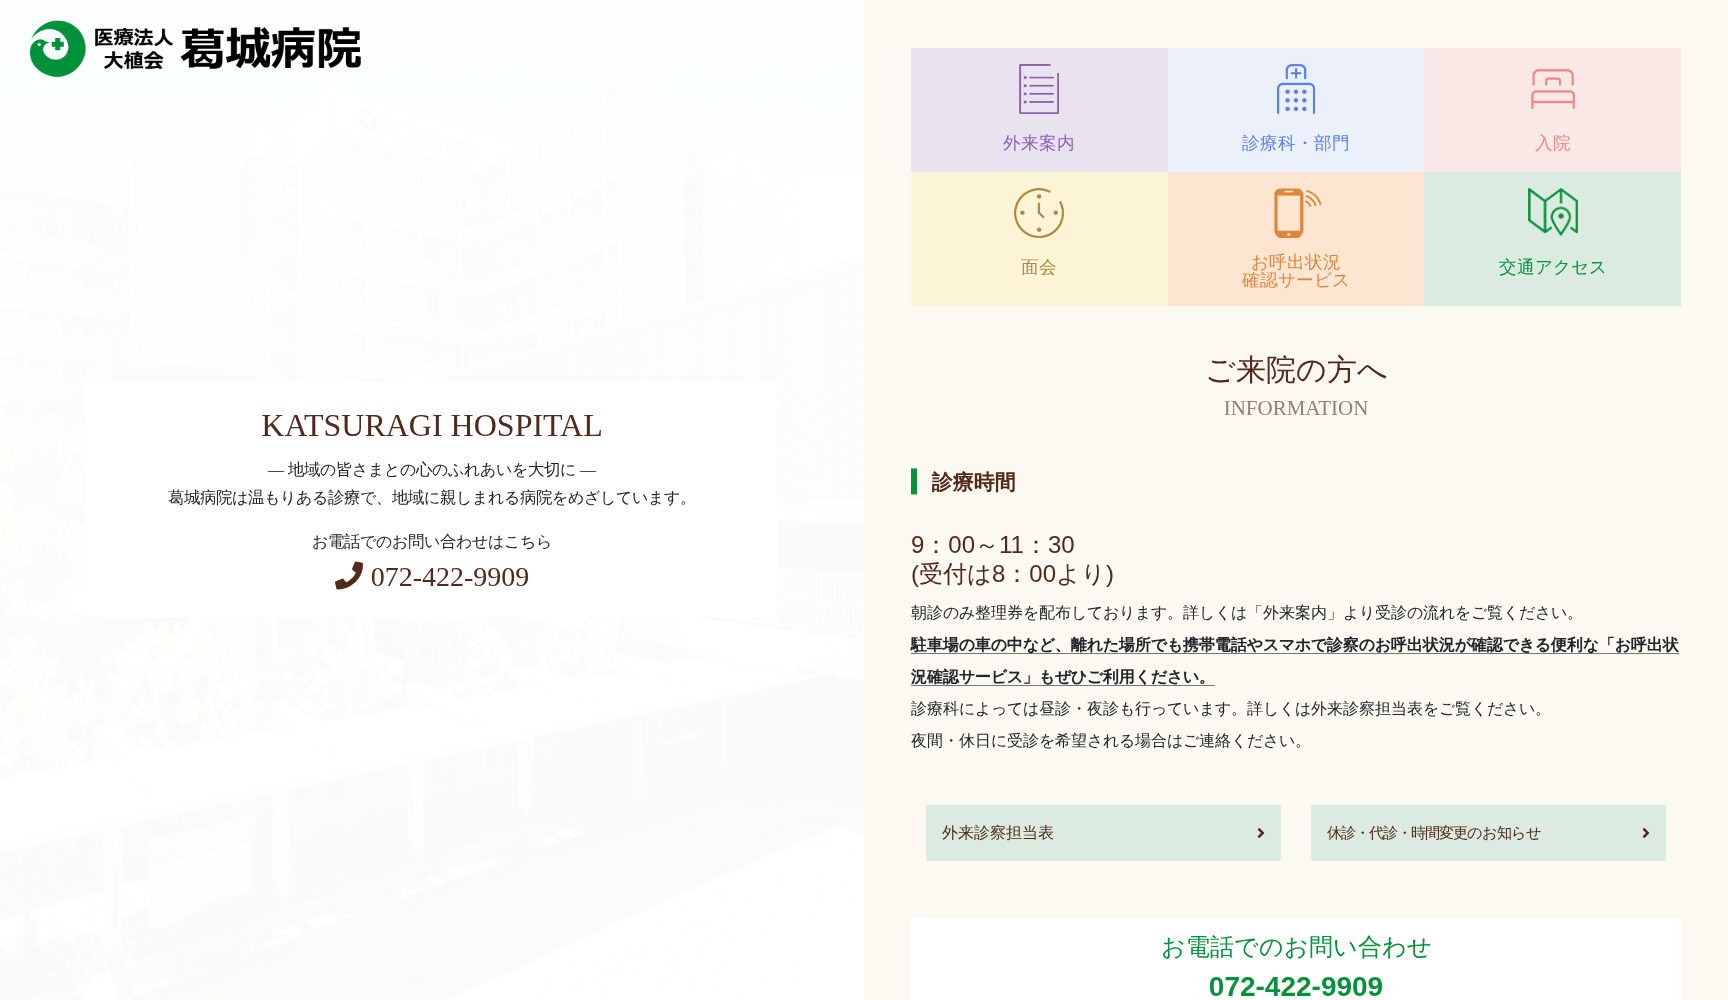Click the 診療時間 section header
1728x1000 pixels.
click(x=972, y=483)
